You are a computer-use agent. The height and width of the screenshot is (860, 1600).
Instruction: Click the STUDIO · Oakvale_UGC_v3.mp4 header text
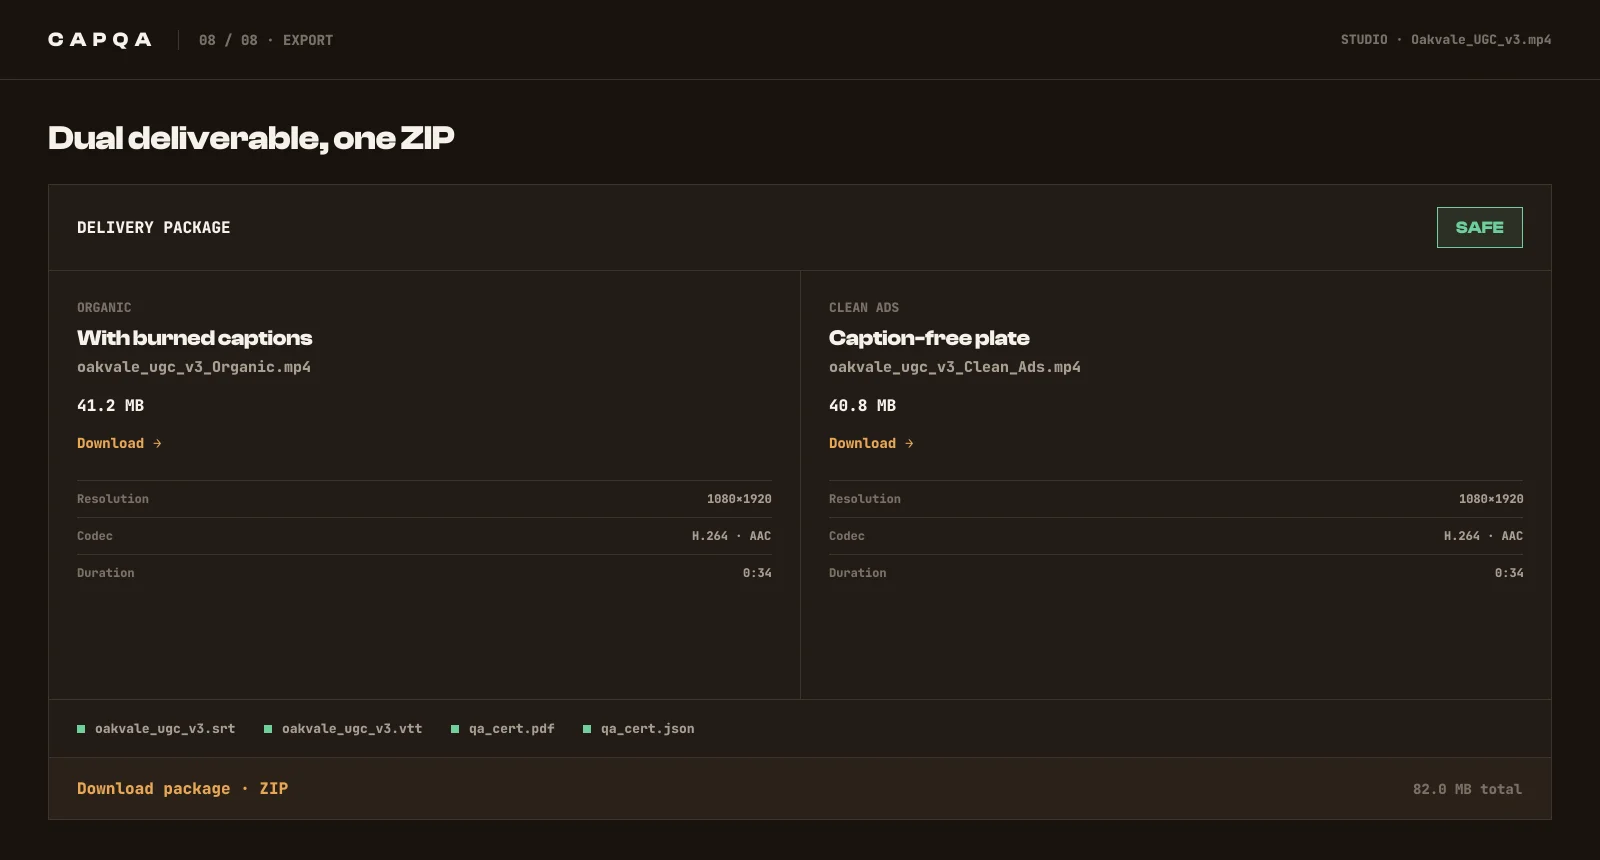pyautogui.click(x=1446, y=40)
